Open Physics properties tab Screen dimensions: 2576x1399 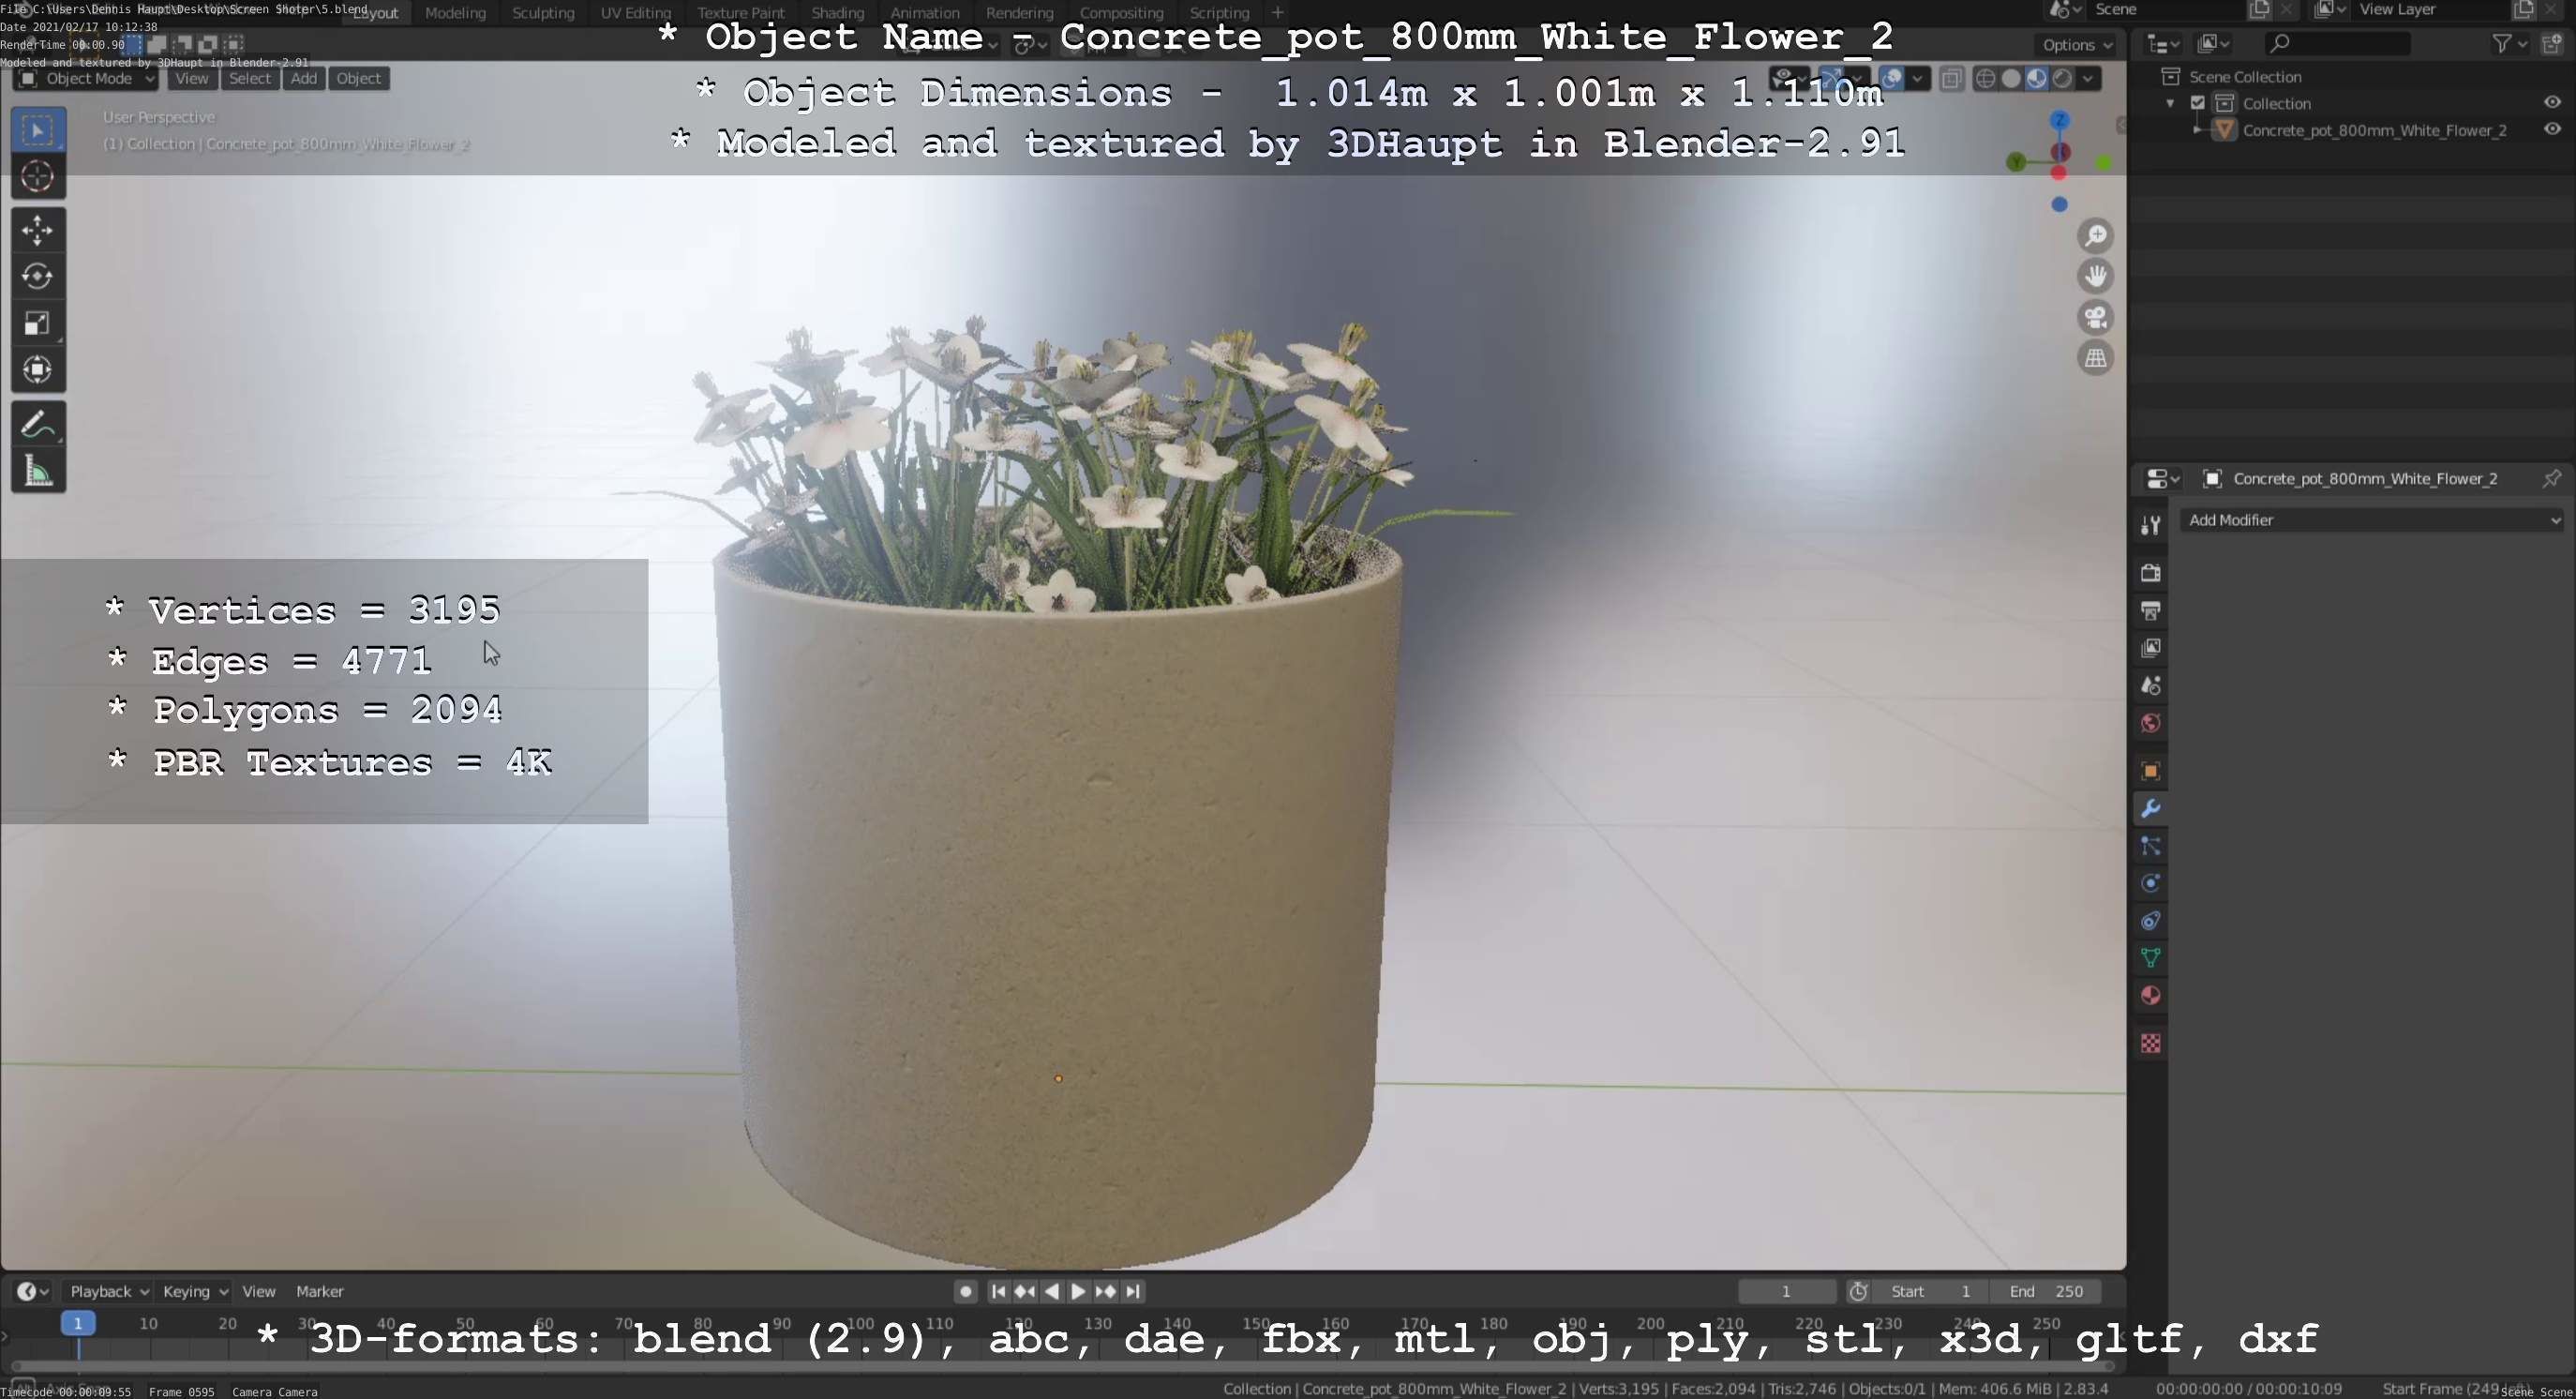pyautogui.click(x=2151, y=883)
